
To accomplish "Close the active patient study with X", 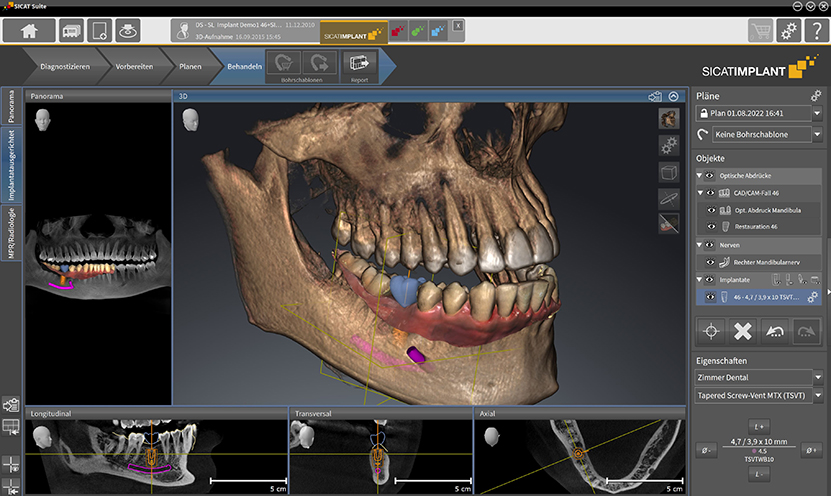I will [x=458, y=25].
